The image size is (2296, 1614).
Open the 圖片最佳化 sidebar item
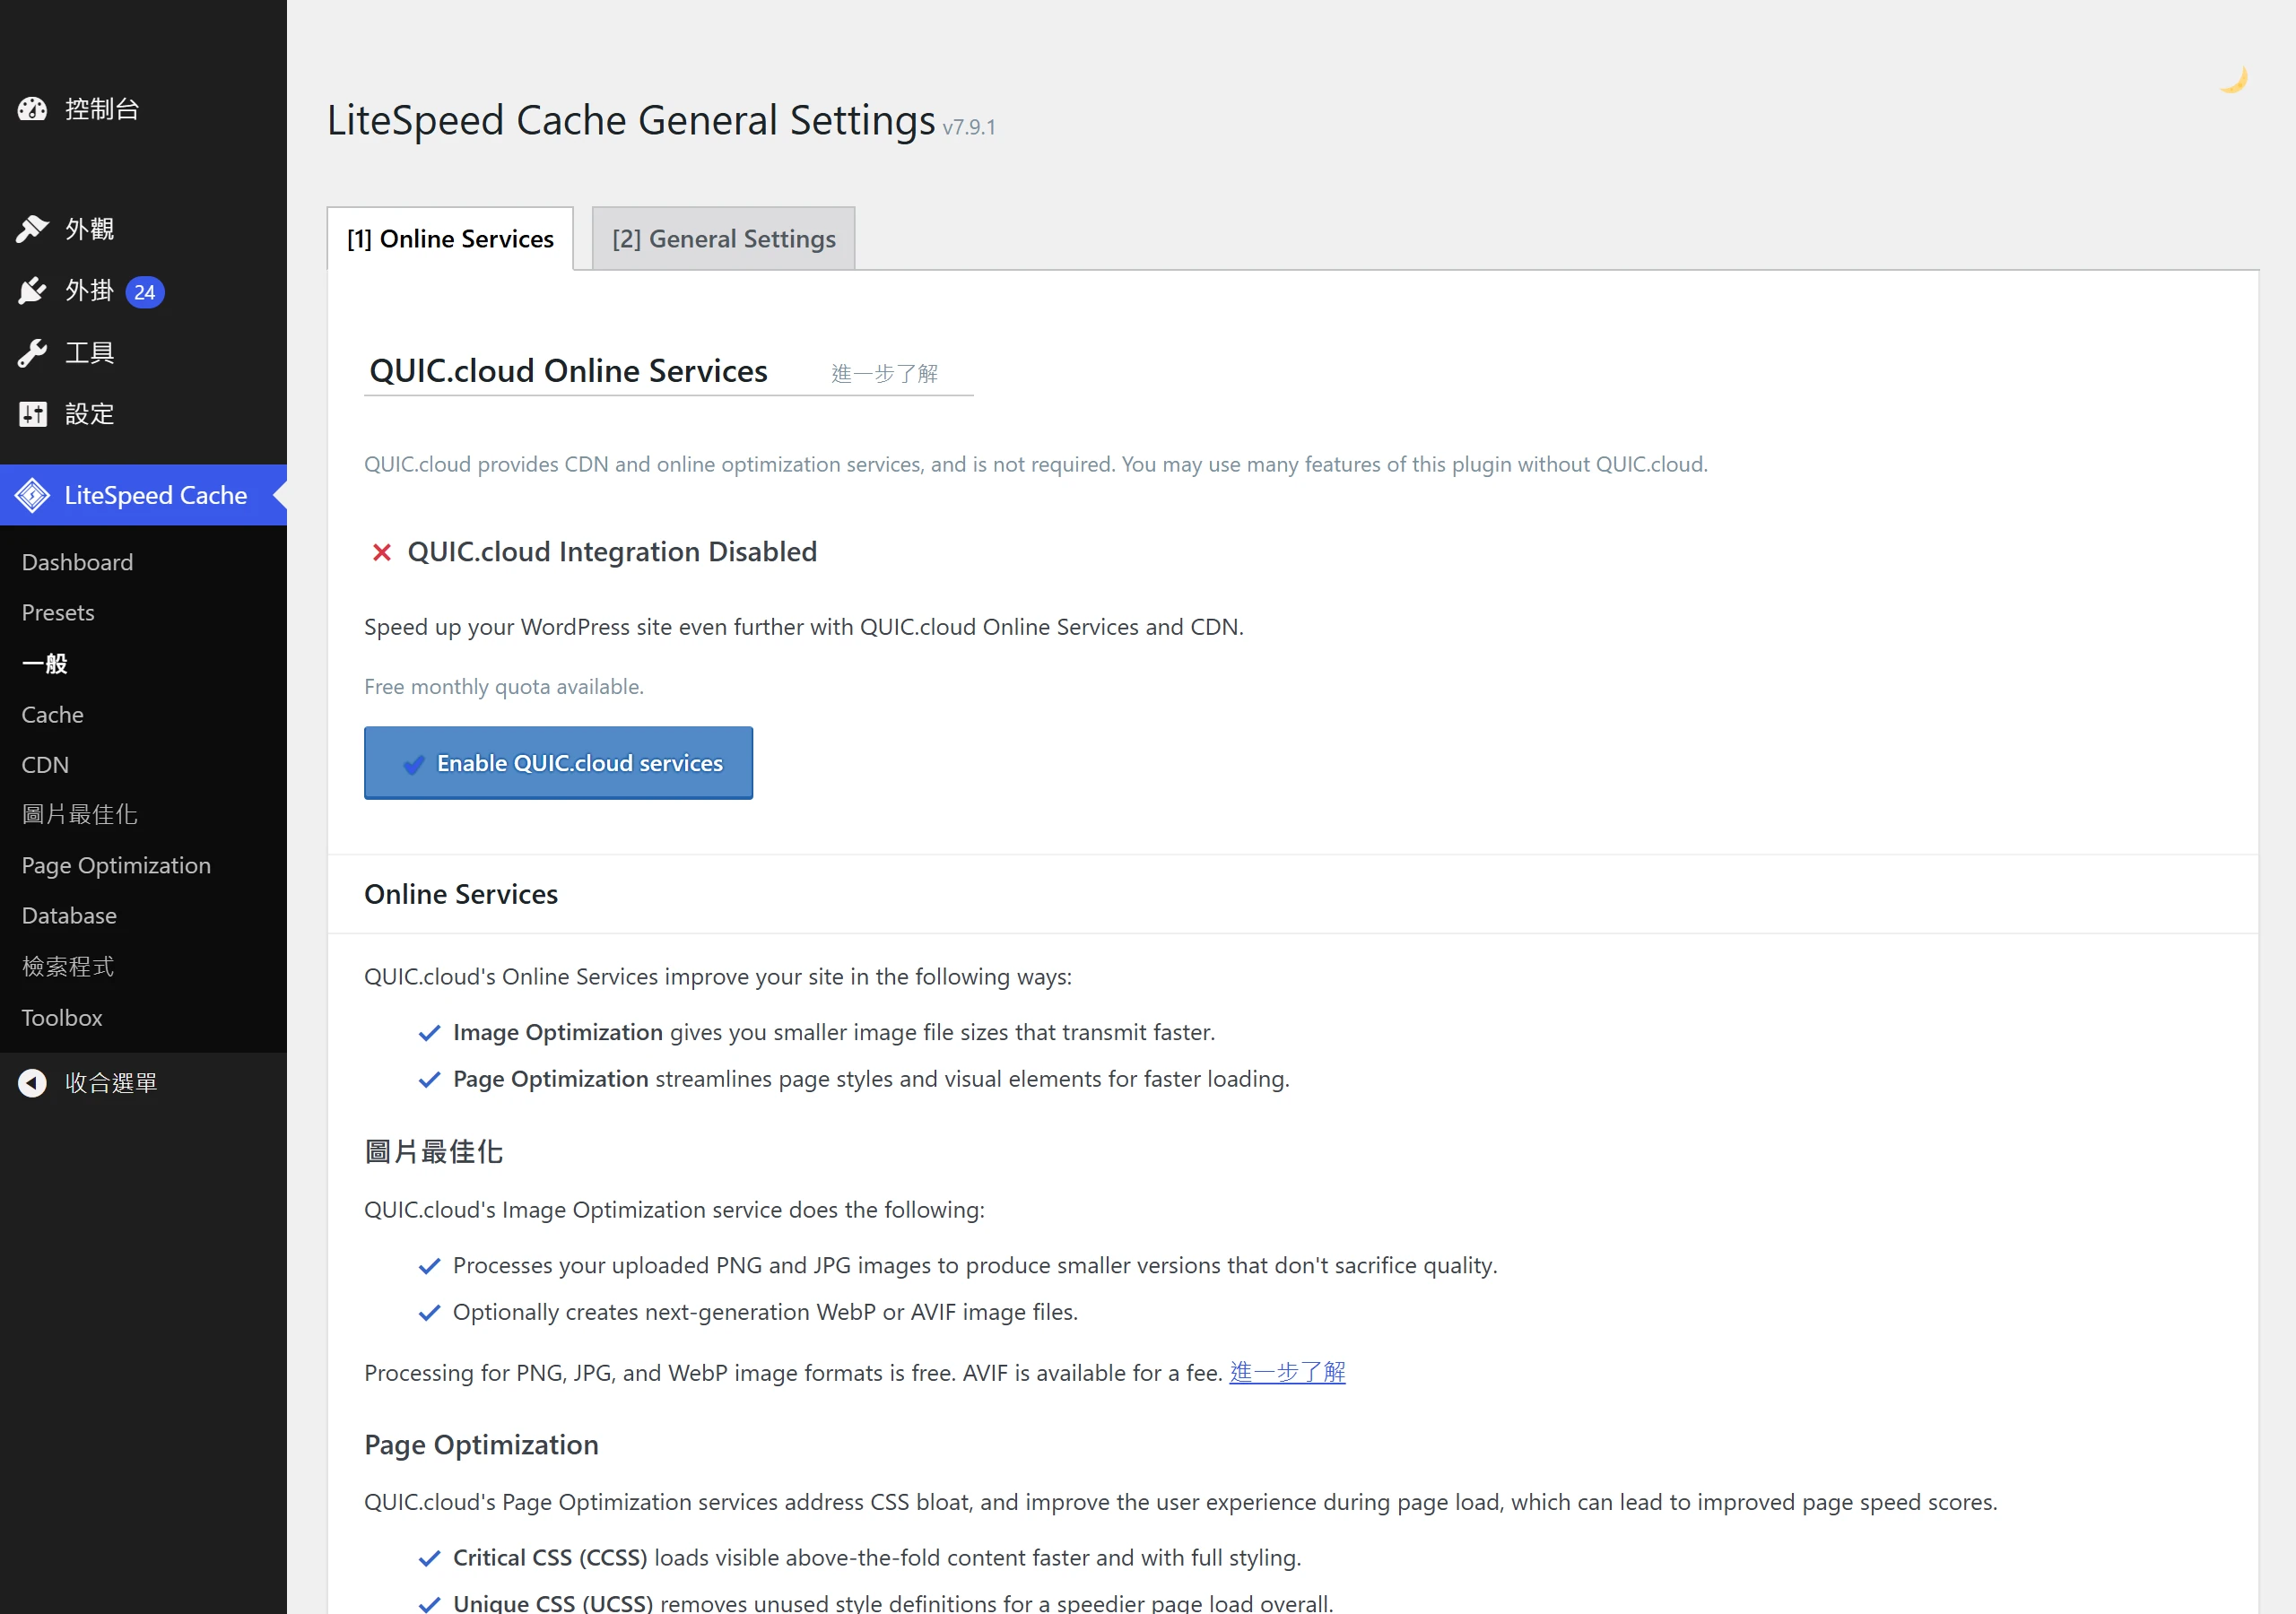pos(79,814)
